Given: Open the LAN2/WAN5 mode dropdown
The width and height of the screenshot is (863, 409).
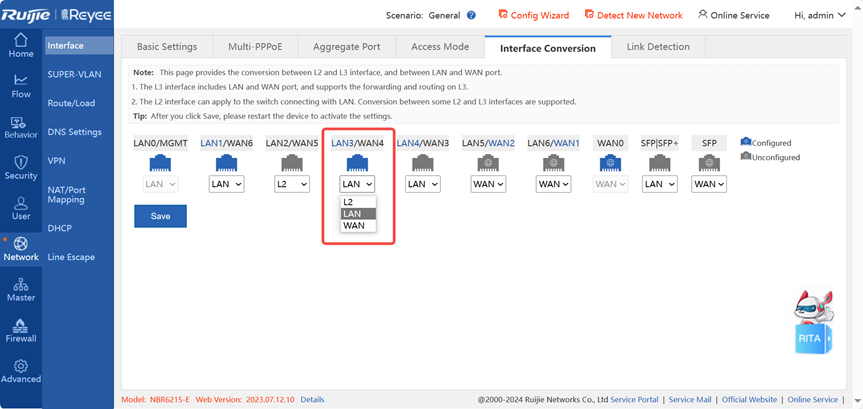Looking at the screenshot, I should pyautogui.click(x=292, y=184).
